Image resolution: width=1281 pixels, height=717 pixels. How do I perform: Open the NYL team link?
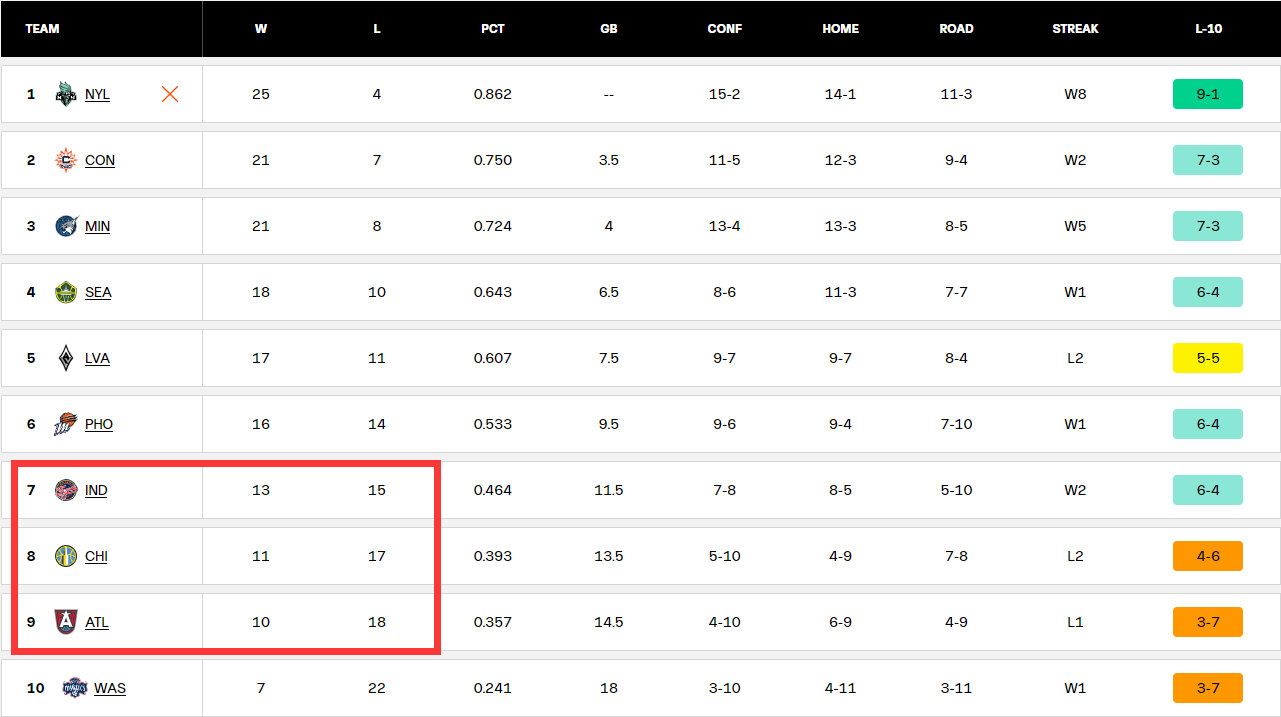97,94
